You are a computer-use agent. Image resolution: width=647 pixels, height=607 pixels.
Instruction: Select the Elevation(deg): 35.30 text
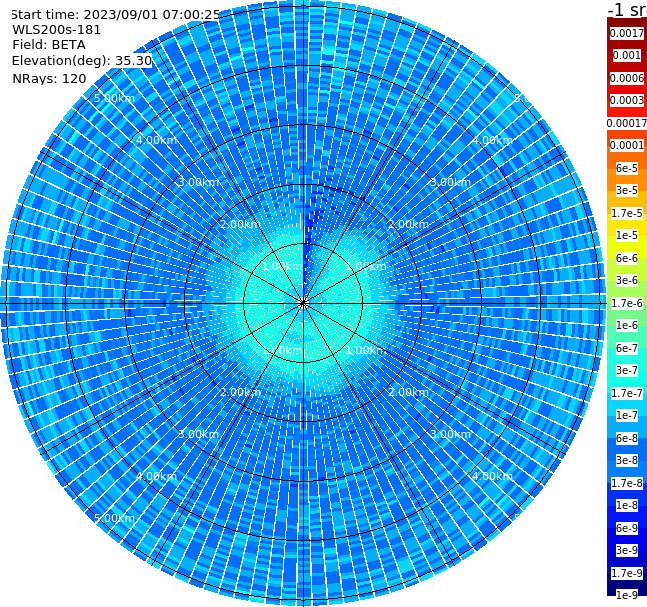tap(82, 61)
